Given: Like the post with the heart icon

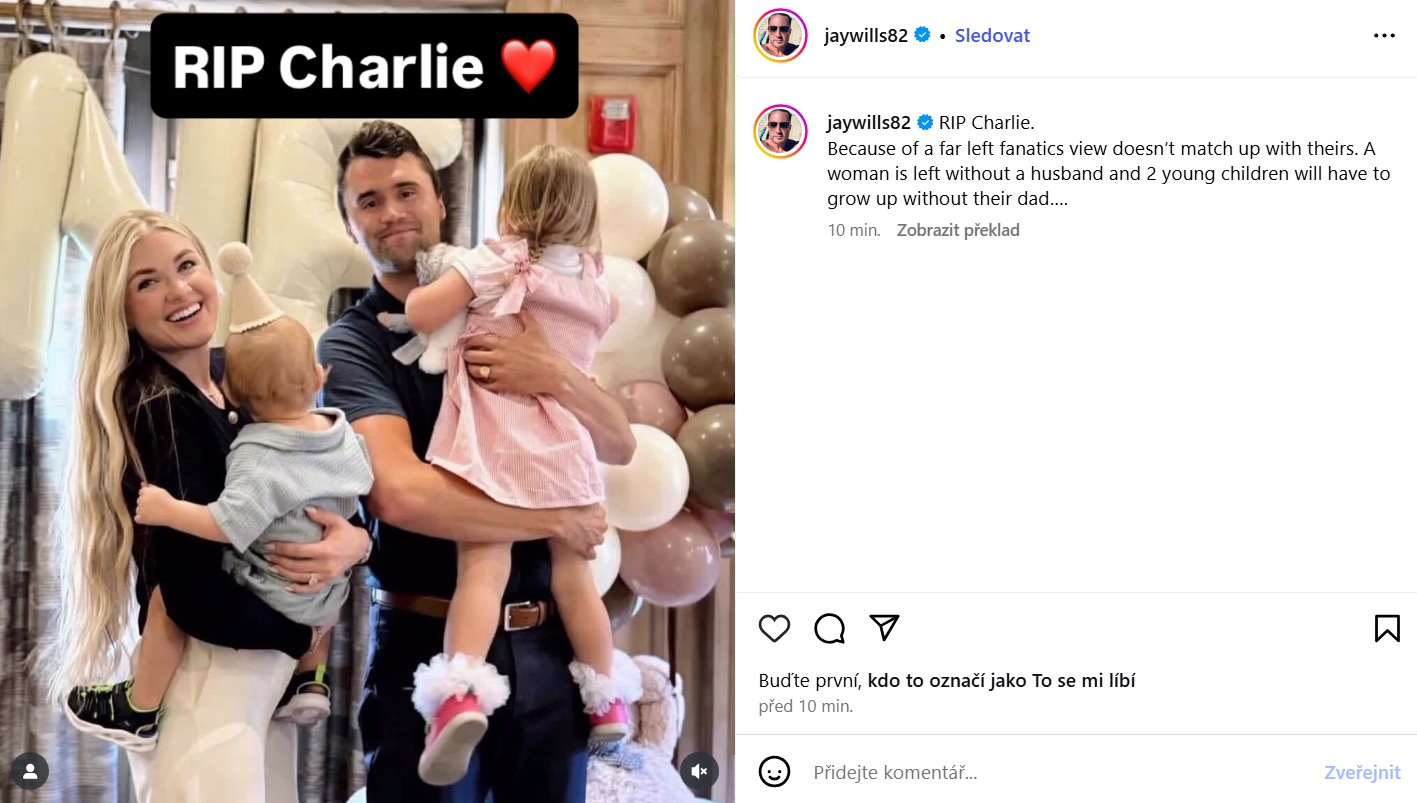Looking at the screenshot, I should pos(774,628).
